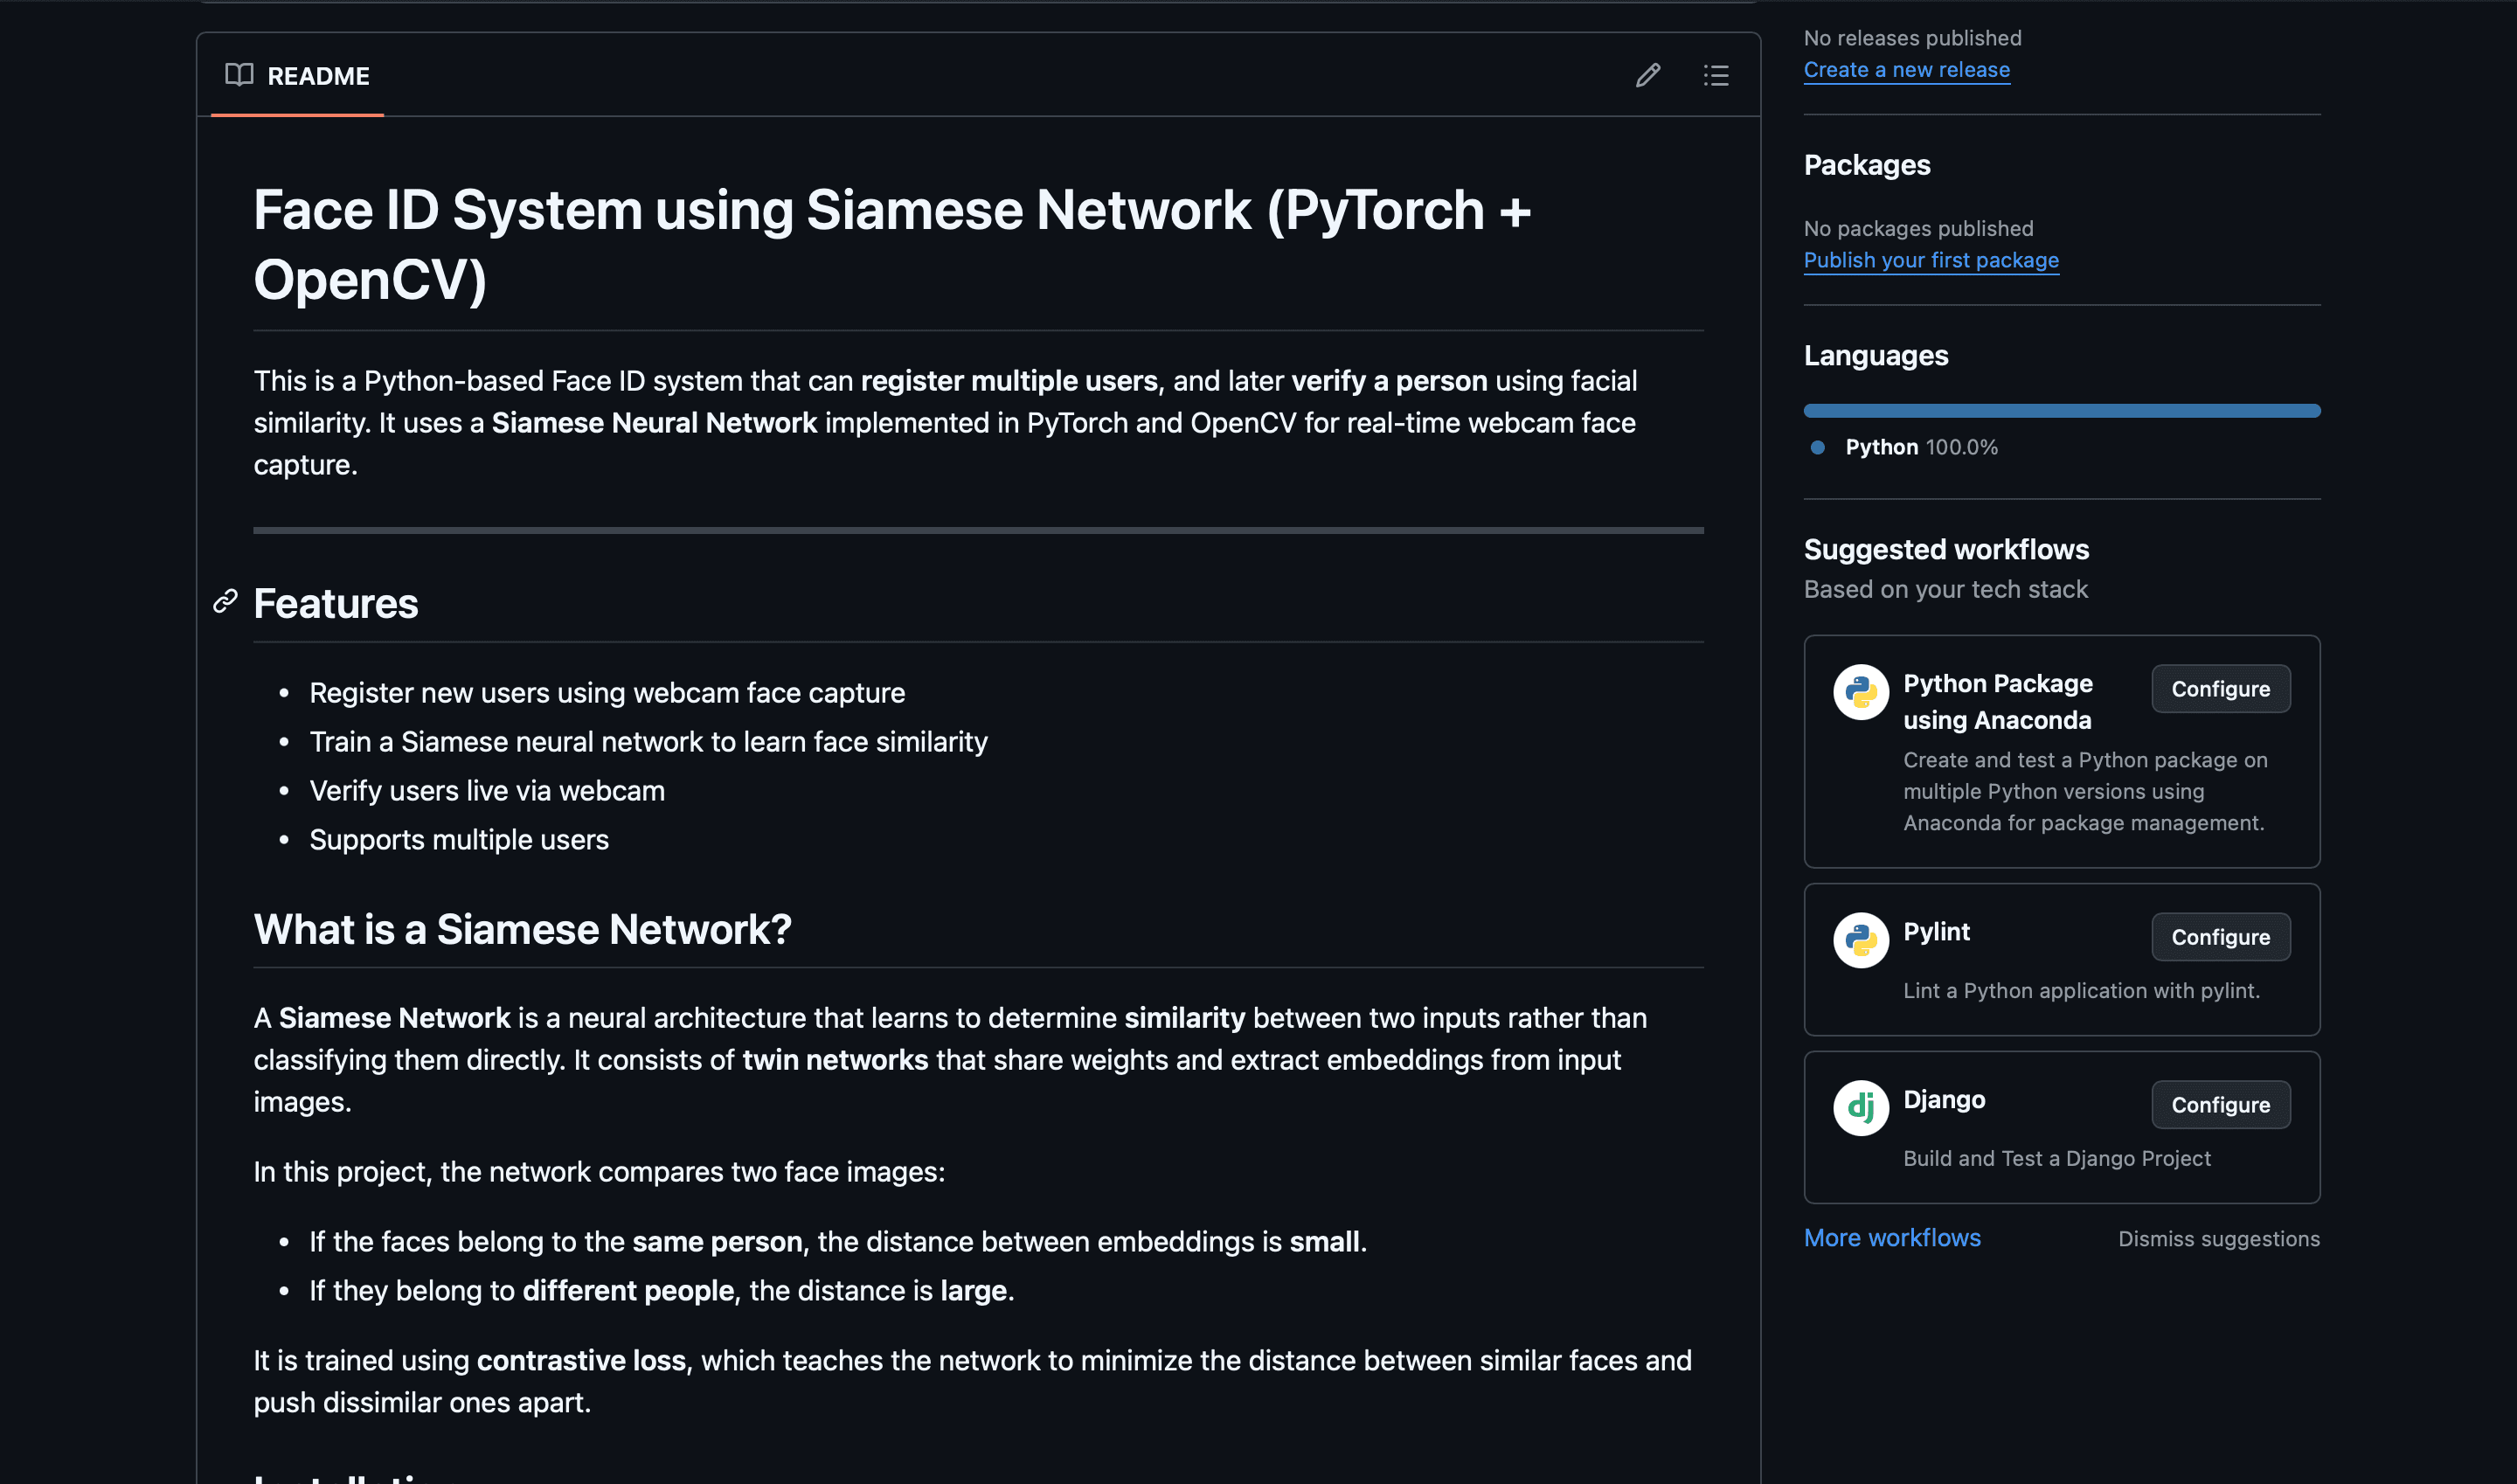Edit the README with the pencil icon
The image size is (2517, 1484).
(1647, 75)
